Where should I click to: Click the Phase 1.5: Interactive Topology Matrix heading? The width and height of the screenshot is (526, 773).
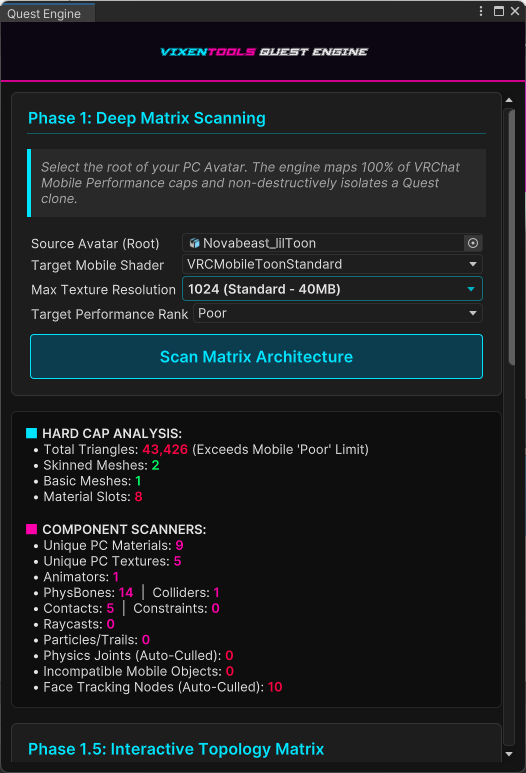pyautogui.click(x=176, y=749)
